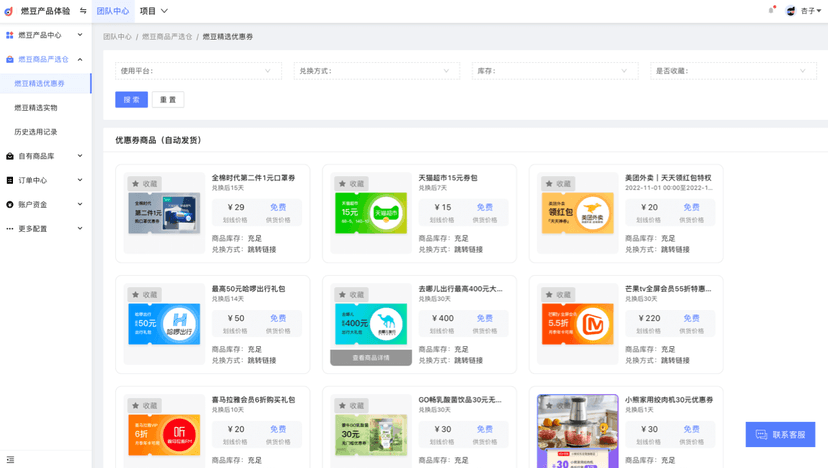The width and height of the screenshot is (828, 468).
Task: Open the notification bell icon
Action: [x=771, y=10]
